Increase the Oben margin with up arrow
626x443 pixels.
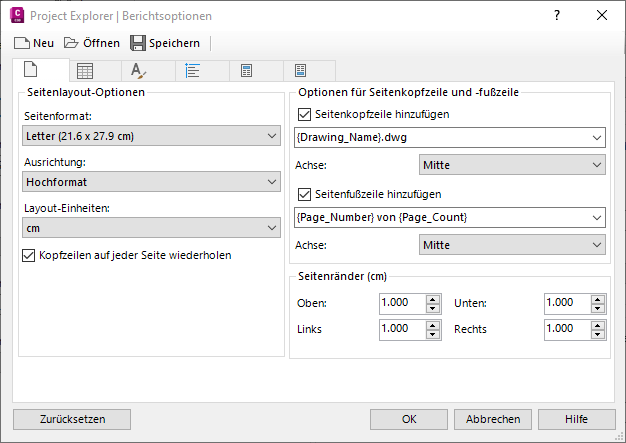click(432, 298)
